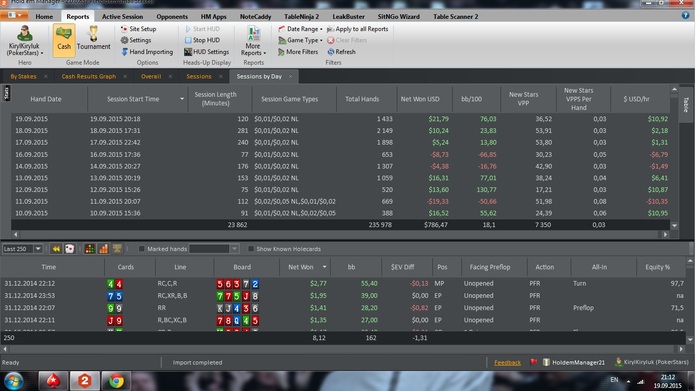This screenshot has height=391, width=700.
Task: Open LeakBuster ribbon tab
Action: (348, 17)
